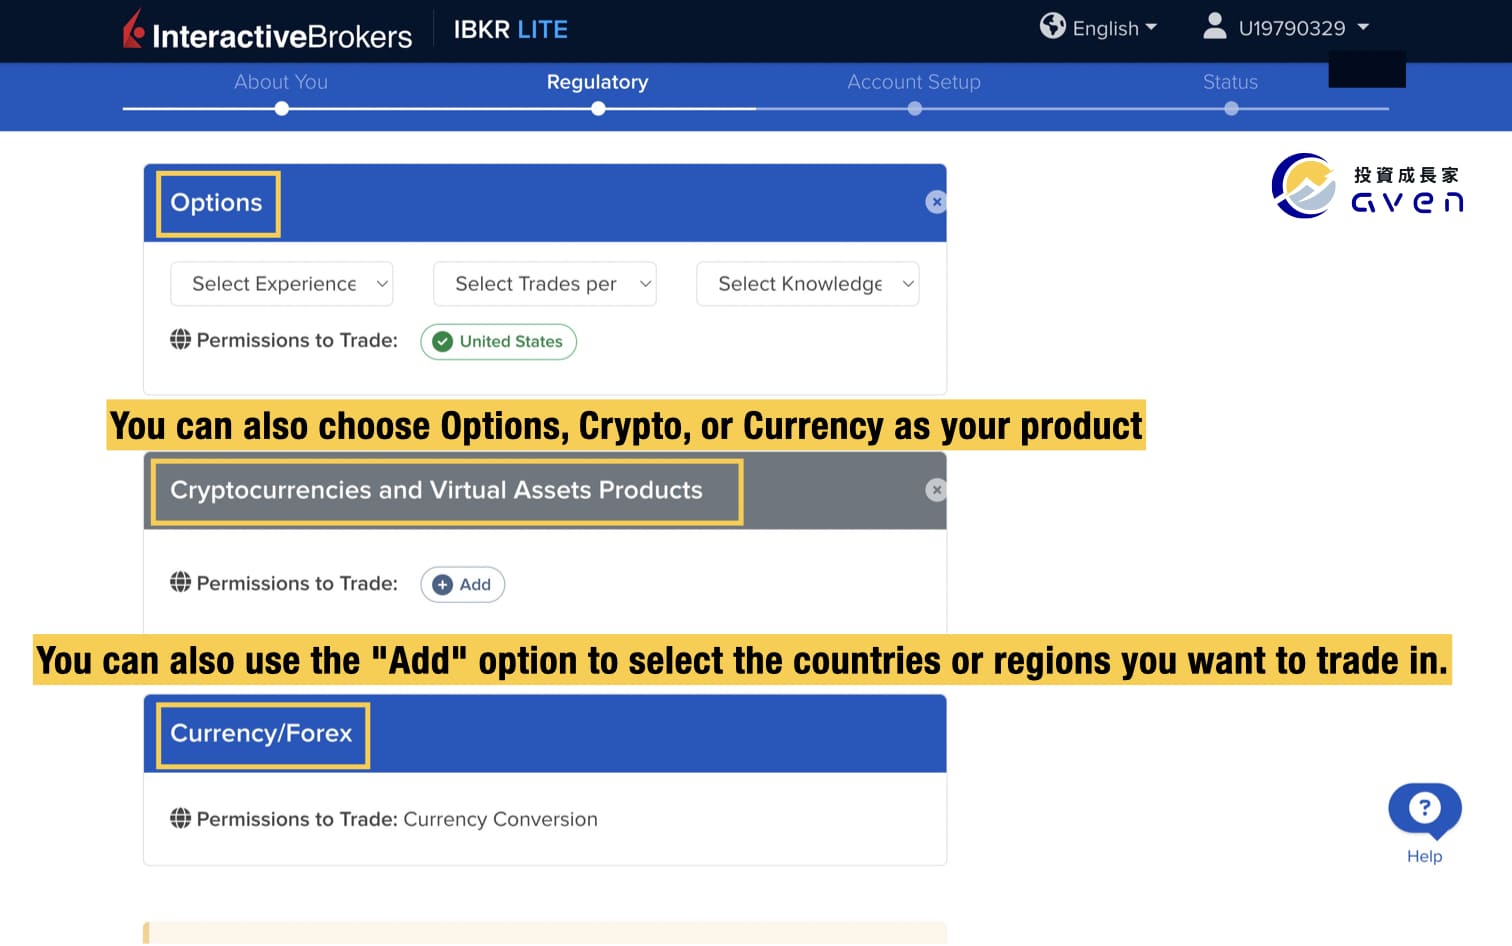The height and width of the screenshot is (946, 1512).
Task: Click the plus icon inside the Add button
Action: pos(441,584)
